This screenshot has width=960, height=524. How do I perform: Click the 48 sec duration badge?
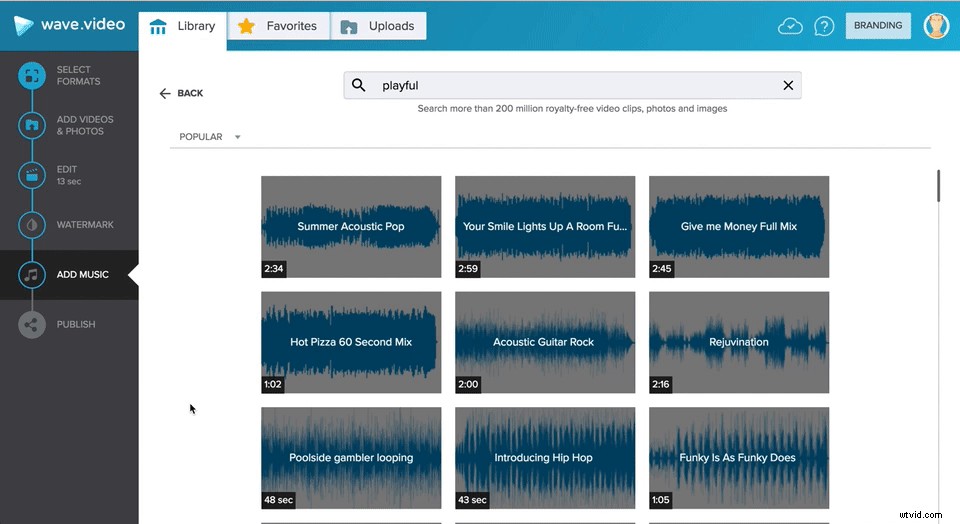(279, 500)
